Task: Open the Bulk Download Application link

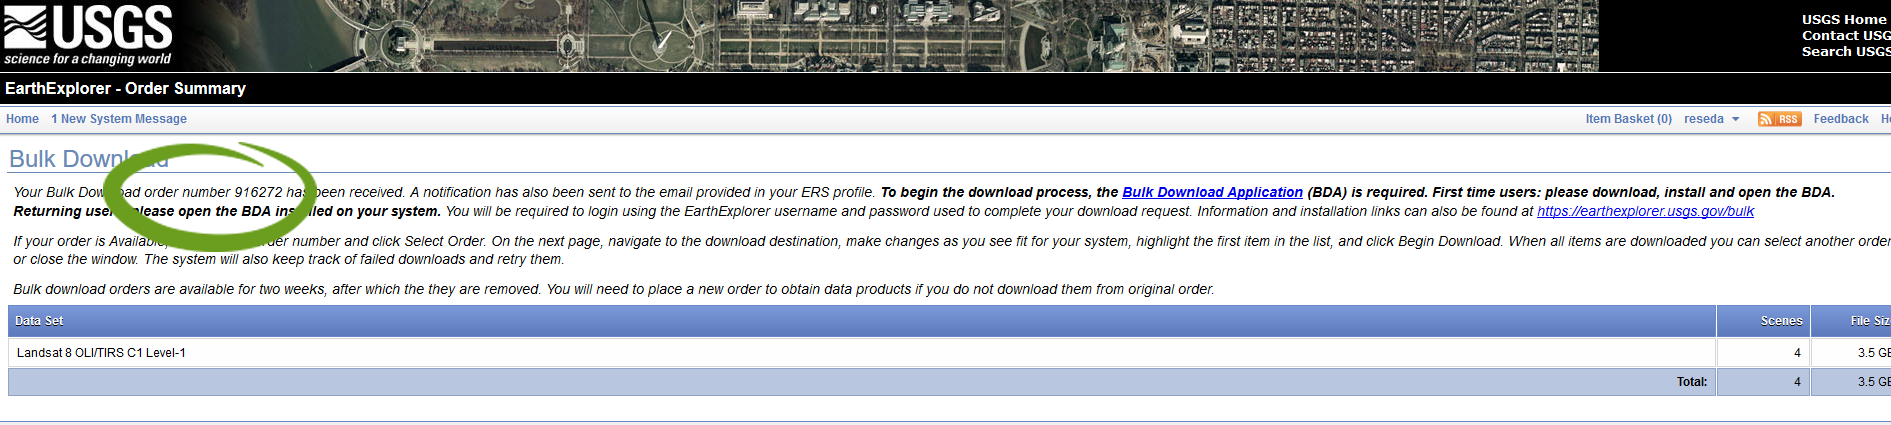Action: (1212, 192)
